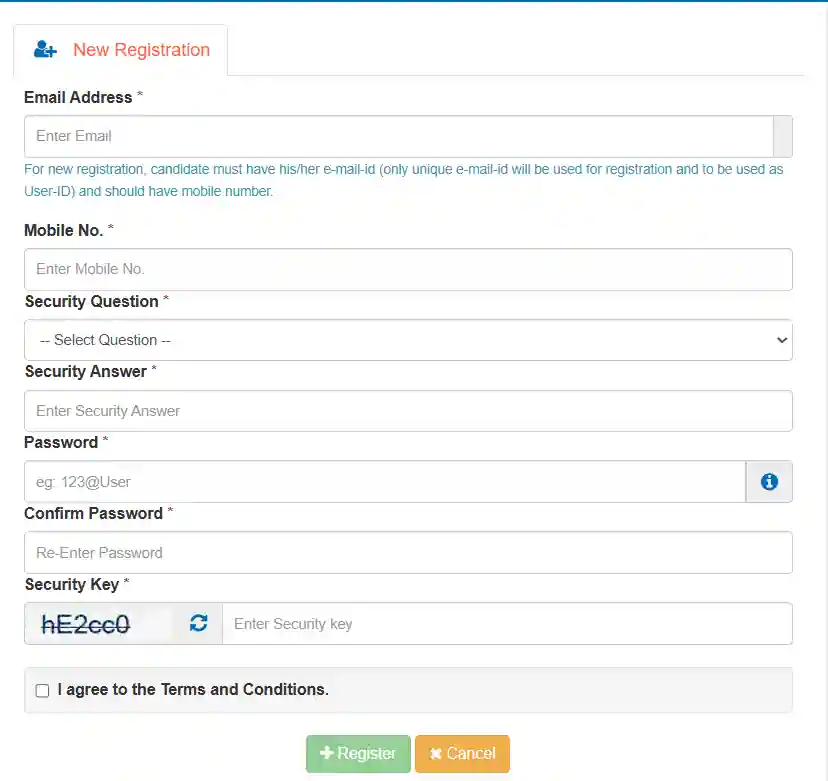This screenshot has width=828, height=781.
Task: Focus the Enter Email input field
Action: (399, 136)
